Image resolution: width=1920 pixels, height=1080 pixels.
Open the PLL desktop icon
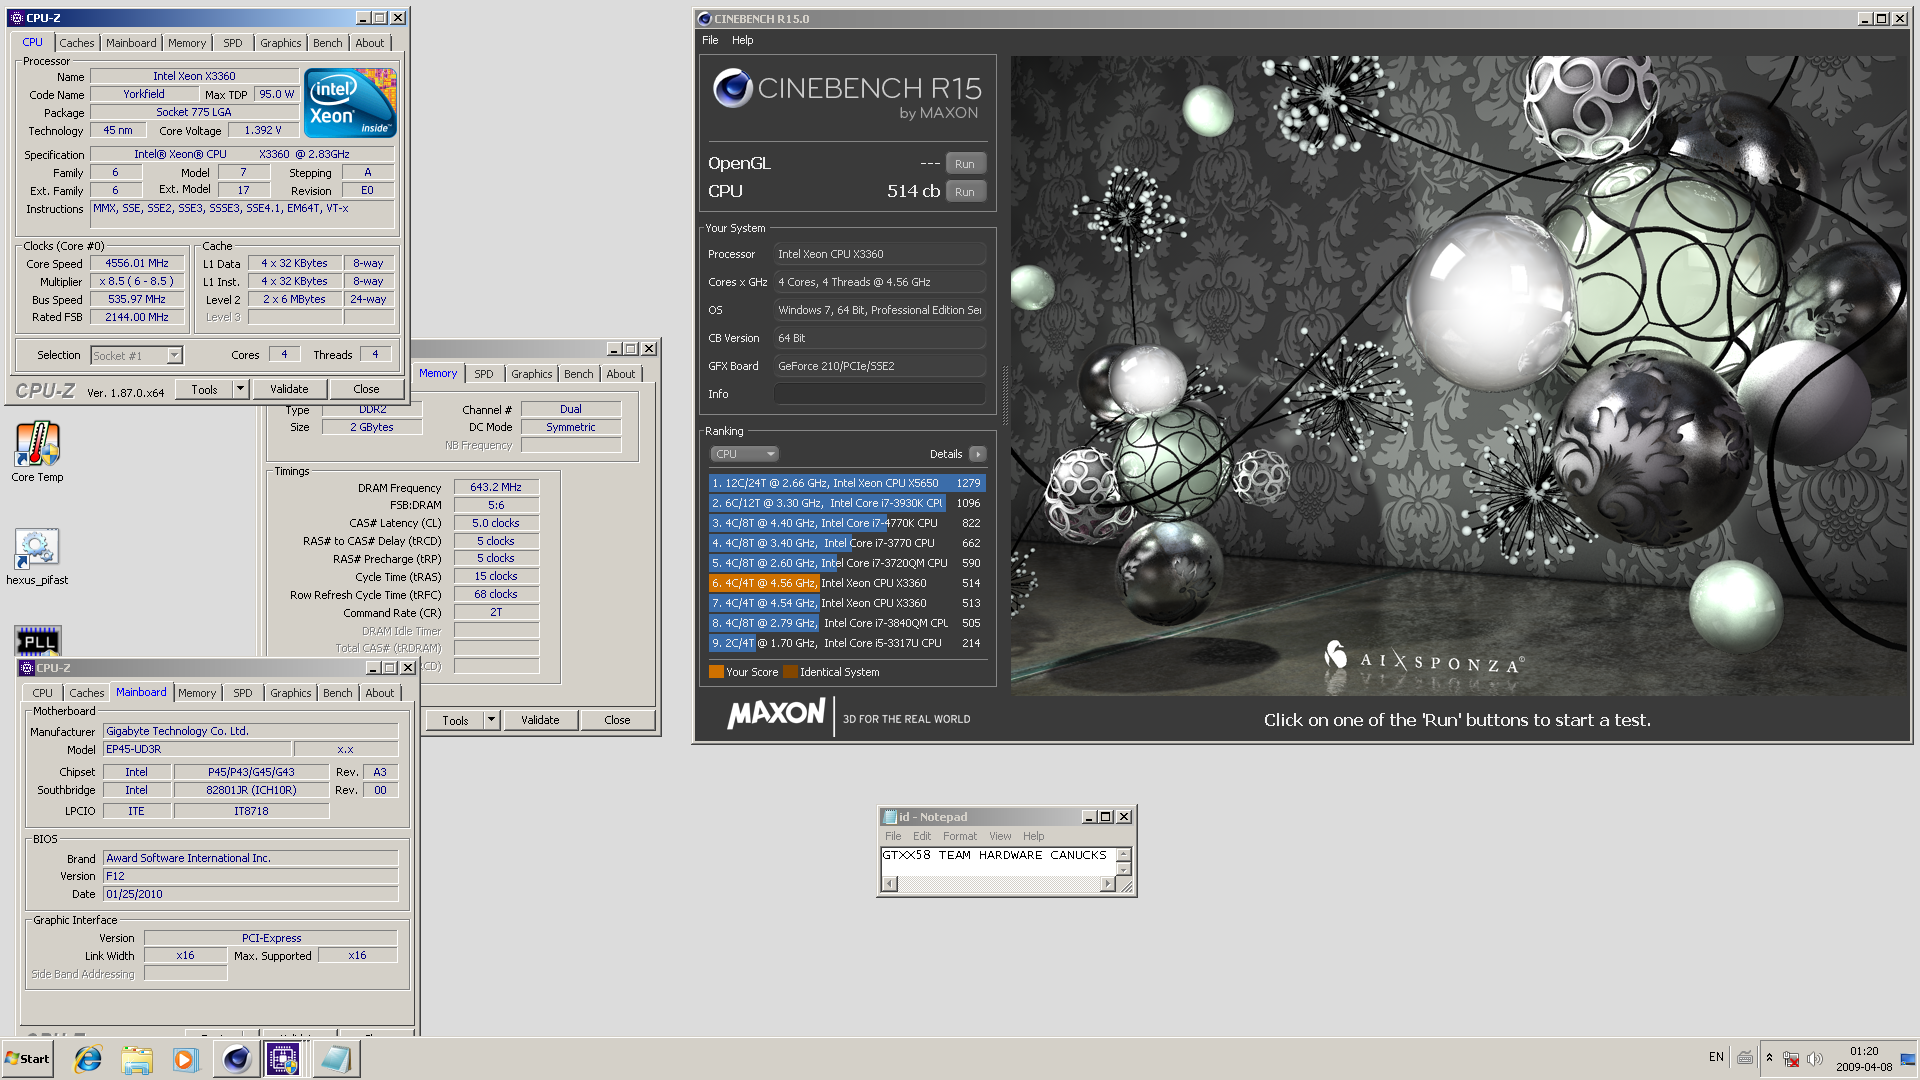tap(38, 640)
